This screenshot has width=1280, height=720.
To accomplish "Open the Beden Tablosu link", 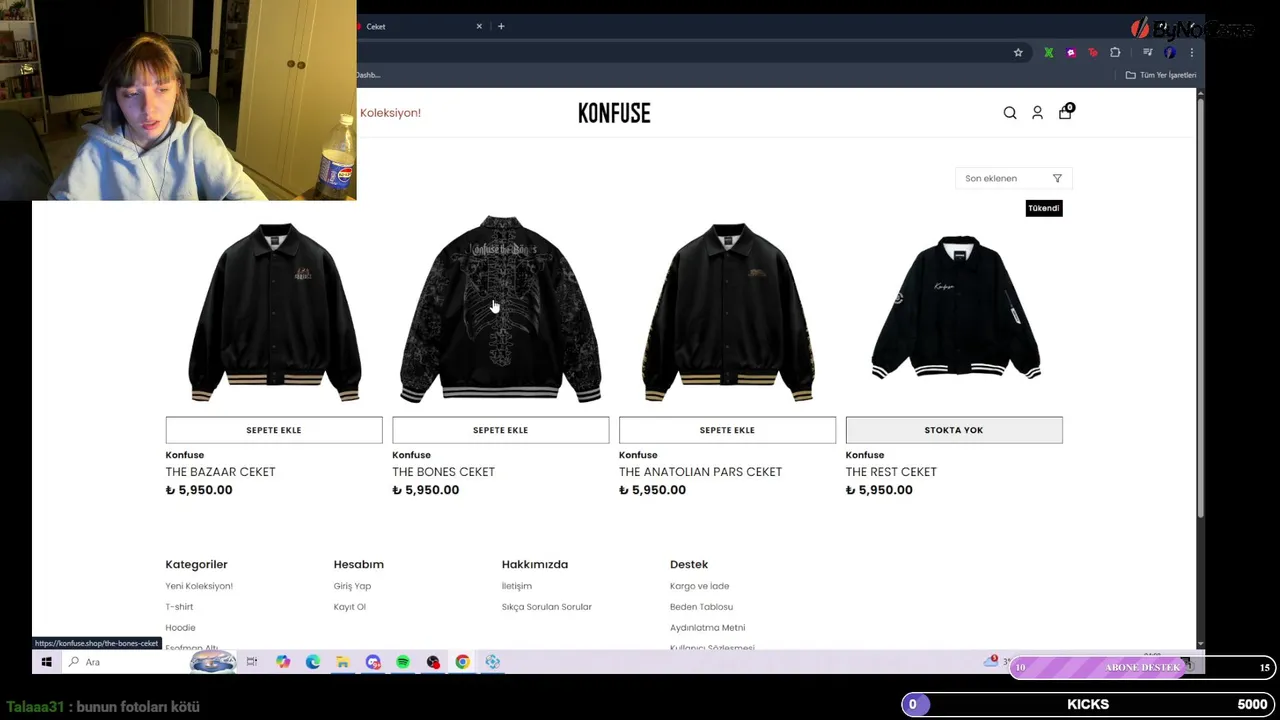I will click(701, 607).
